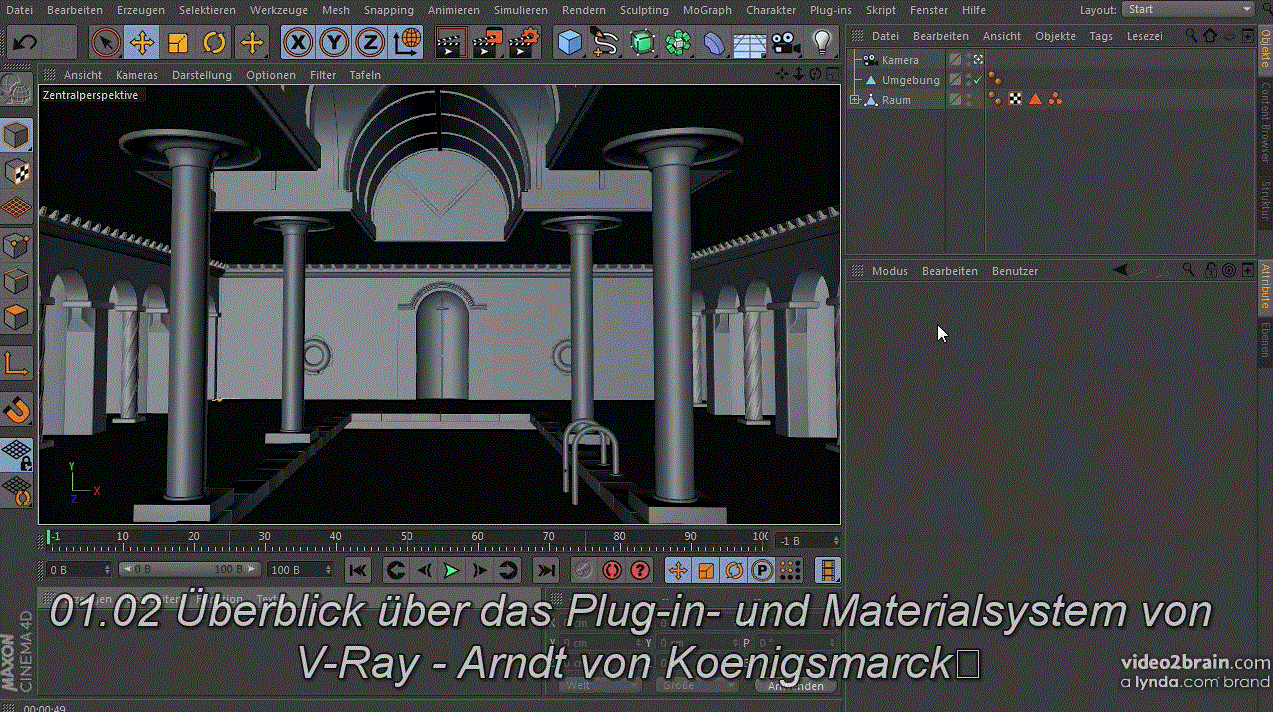Add a light object using lightbulb icon
This screenshot has height=712, width=1273.
click(x=821, y=43)
